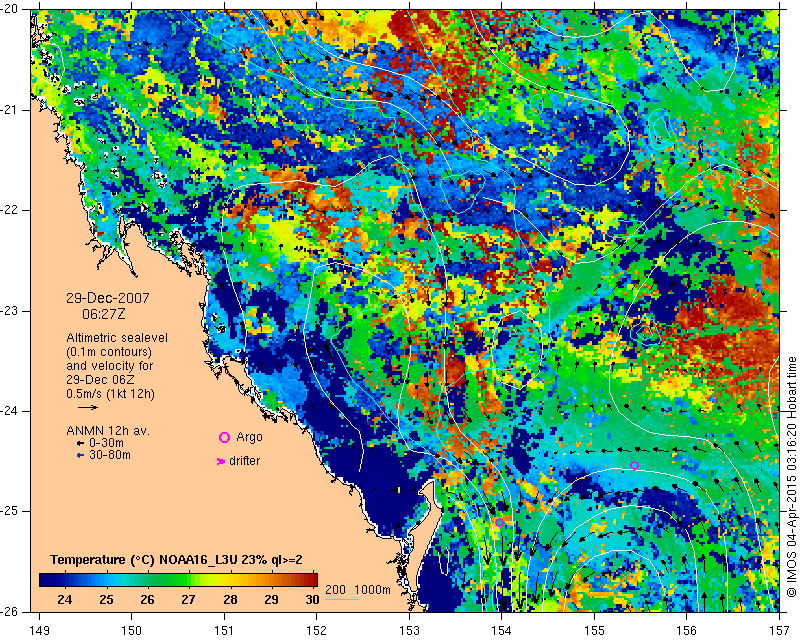Click the "30-80m" depth label
Image resolution: width=800 pixels, height=640 pixels.
coord(110,455)
